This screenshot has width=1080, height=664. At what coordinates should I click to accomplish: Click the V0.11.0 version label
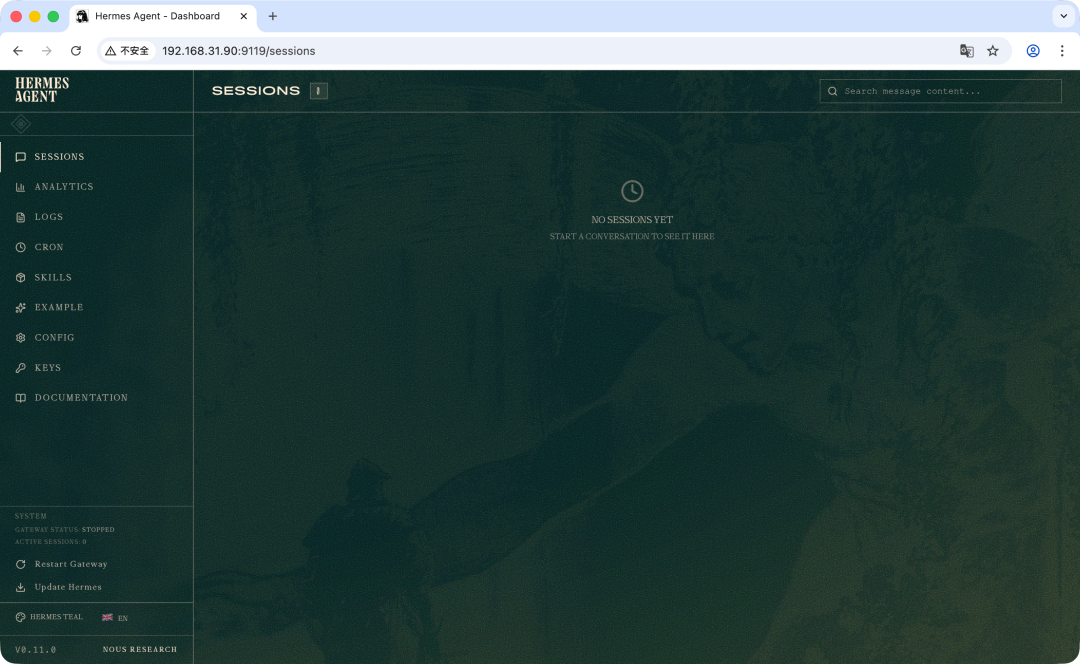tap(36, 650)
